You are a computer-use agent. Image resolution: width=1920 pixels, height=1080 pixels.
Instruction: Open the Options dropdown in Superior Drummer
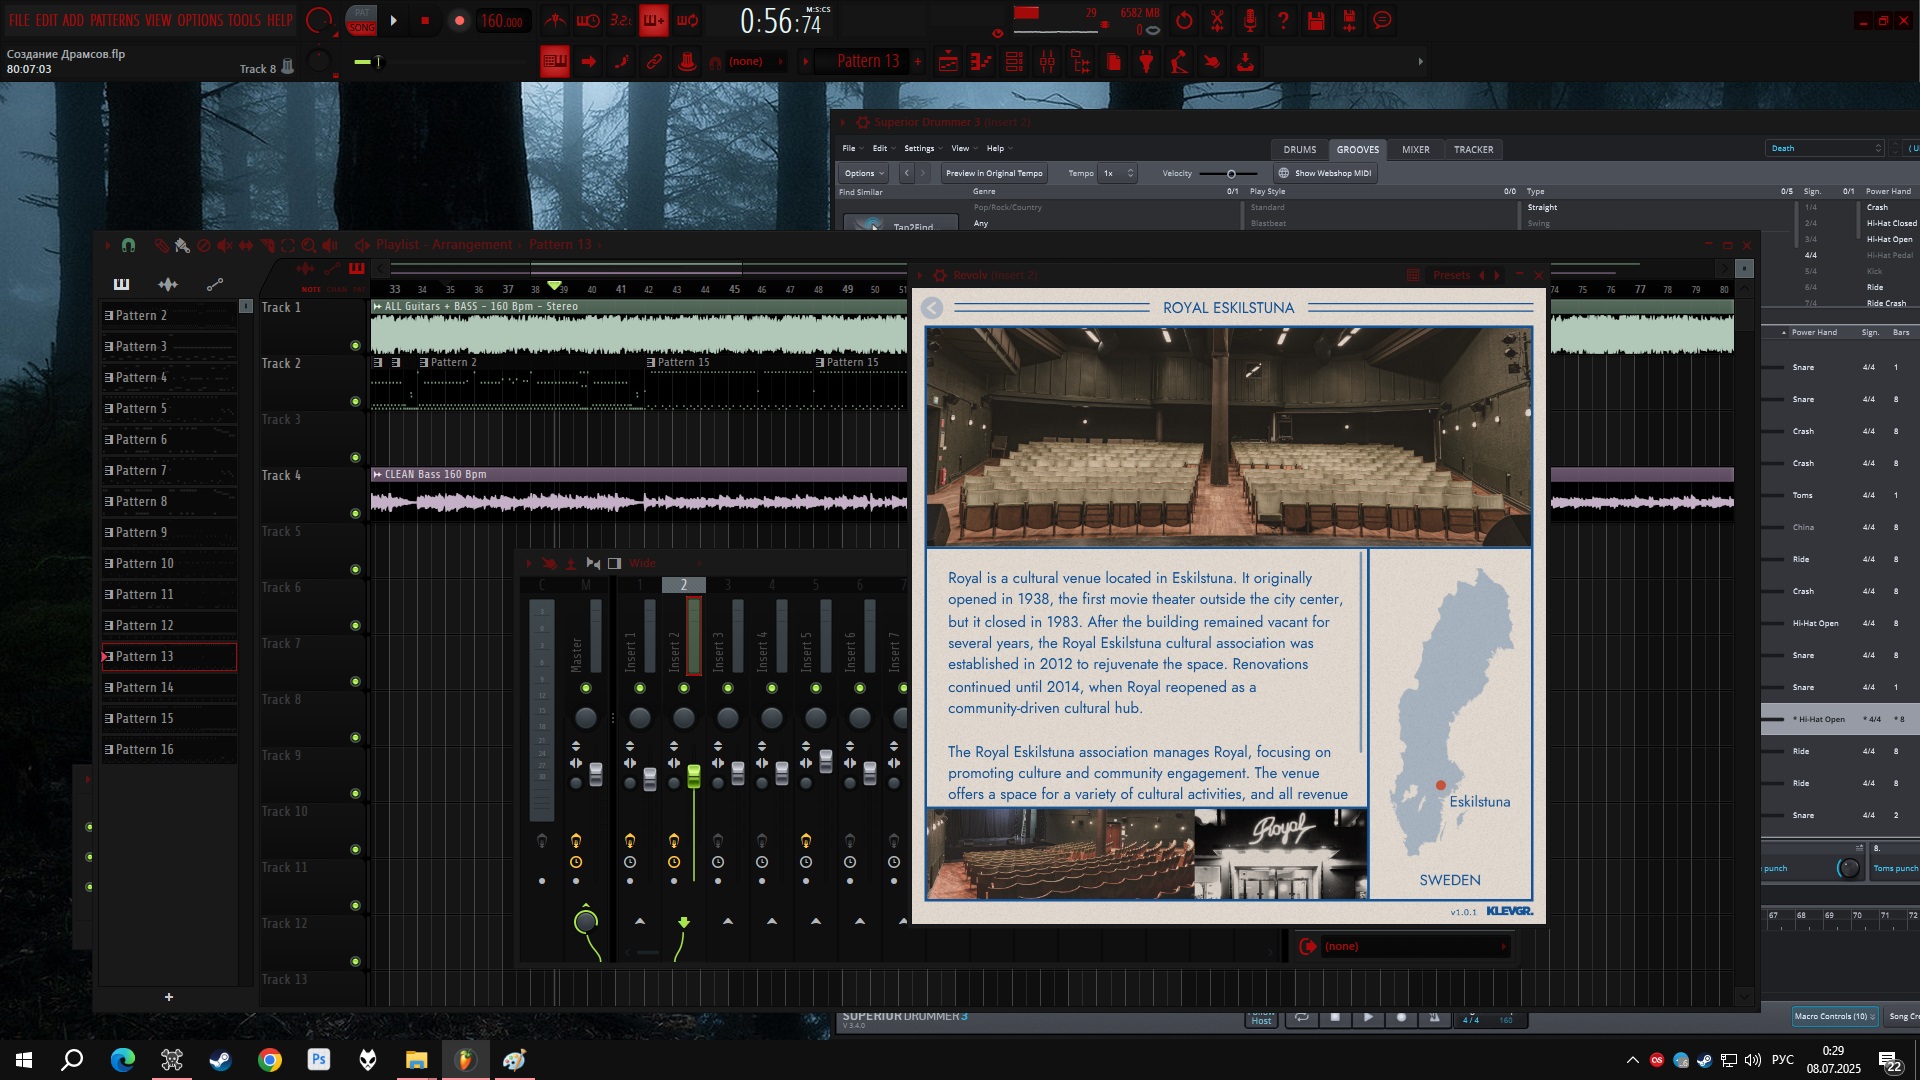click(x=863, y=173)
